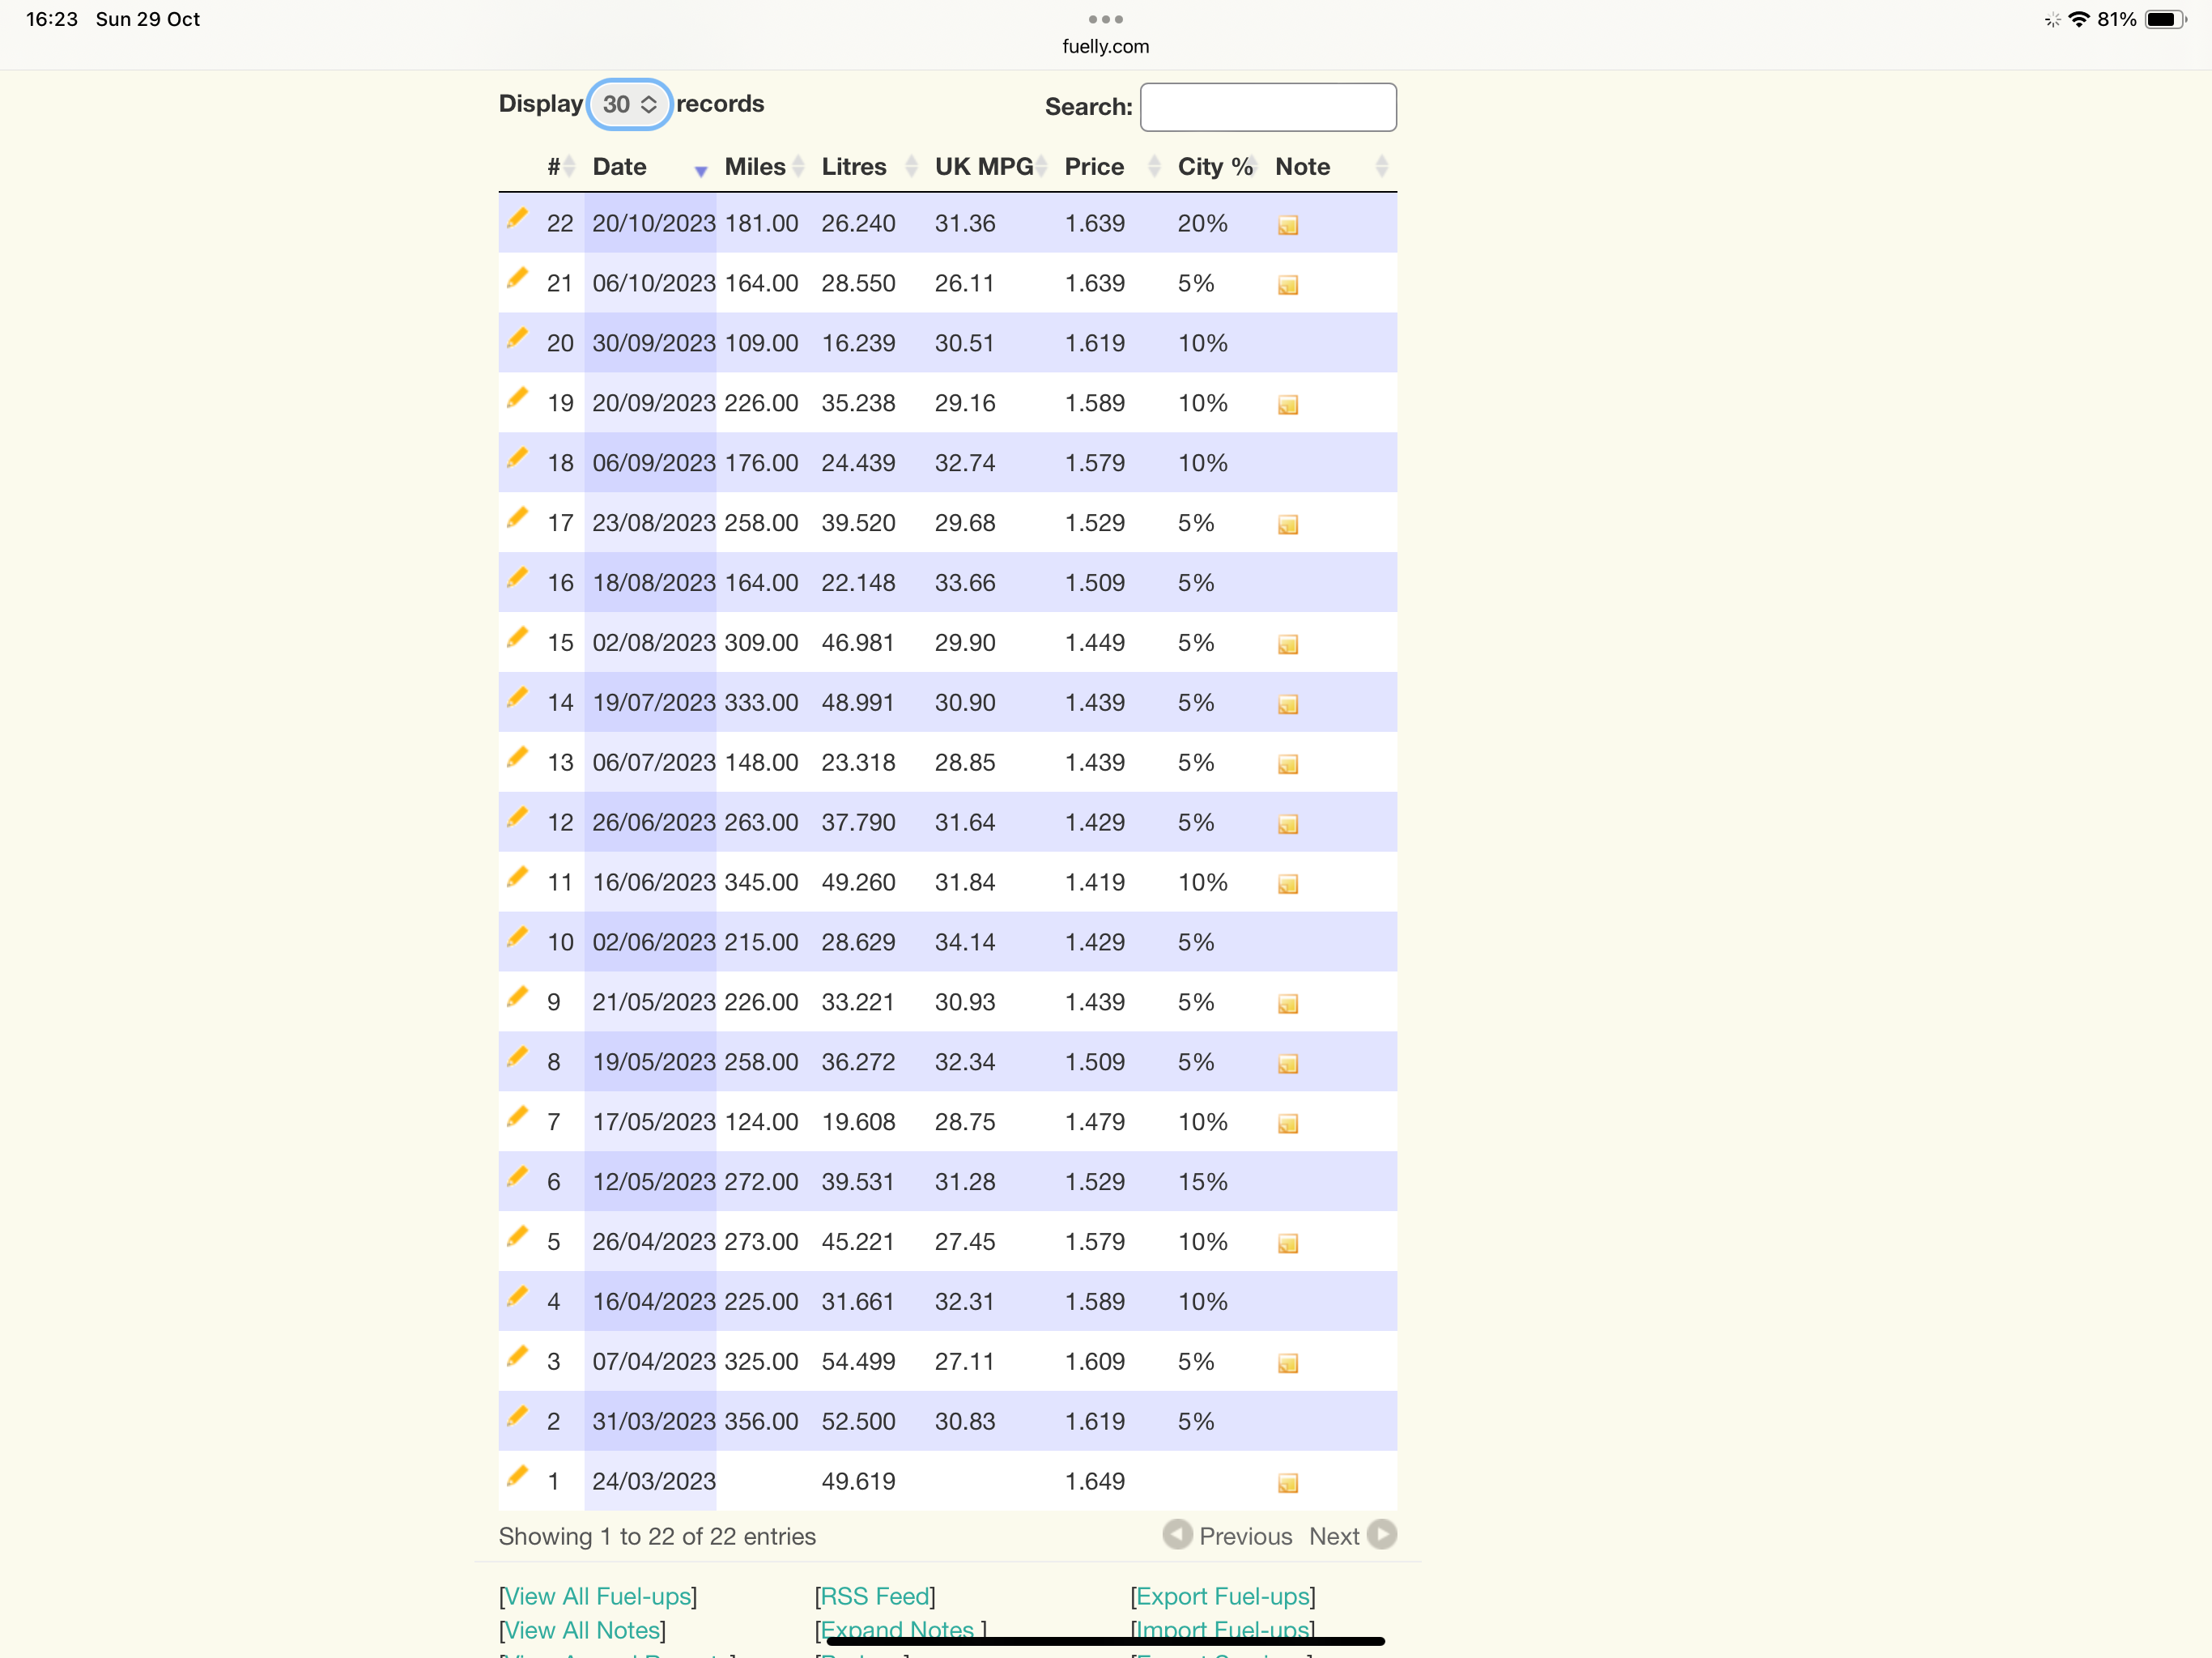The height and width of the screenshot is (1658, 2212).
Task: Open the note icon for 07/04/2023
Action: (x=1288, y=1364)
